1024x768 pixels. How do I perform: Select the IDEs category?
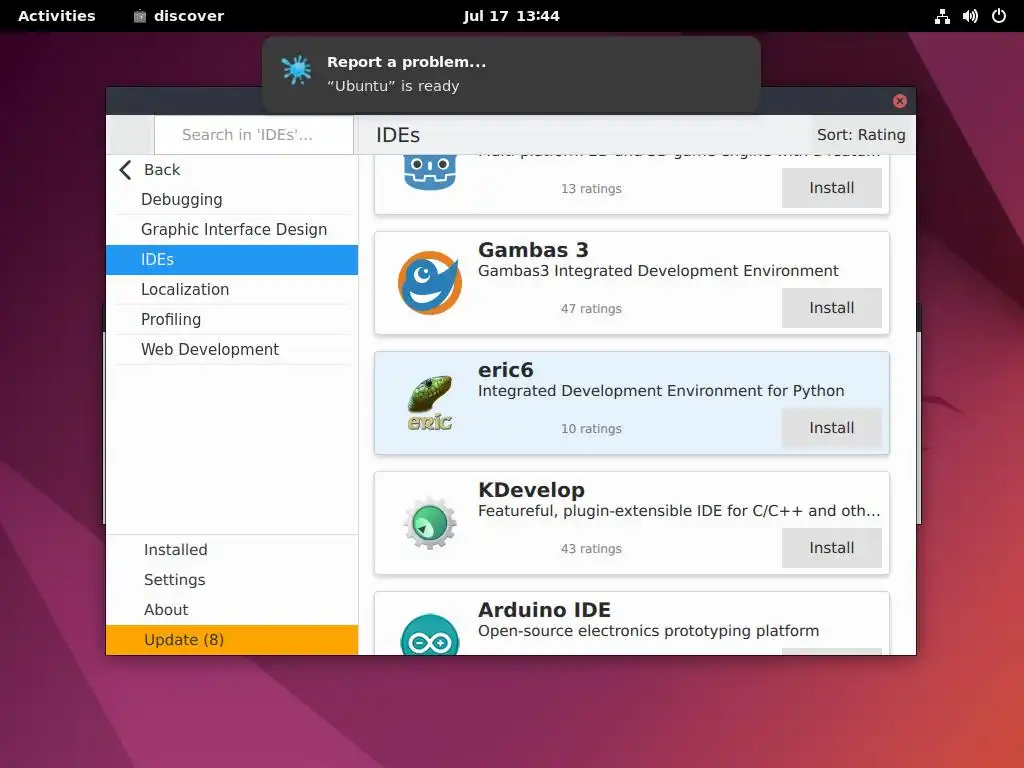[x=232, y=260]
